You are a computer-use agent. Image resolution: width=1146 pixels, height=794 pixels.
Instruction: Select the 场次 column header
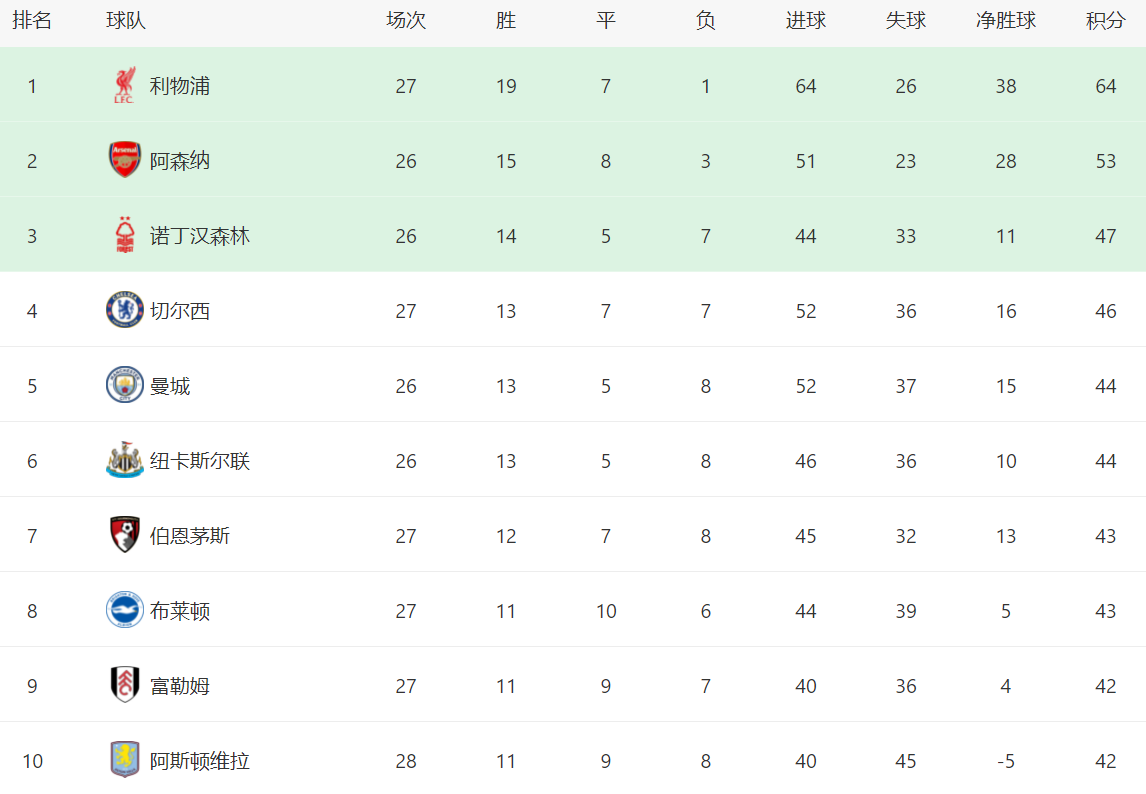point(406,20)
